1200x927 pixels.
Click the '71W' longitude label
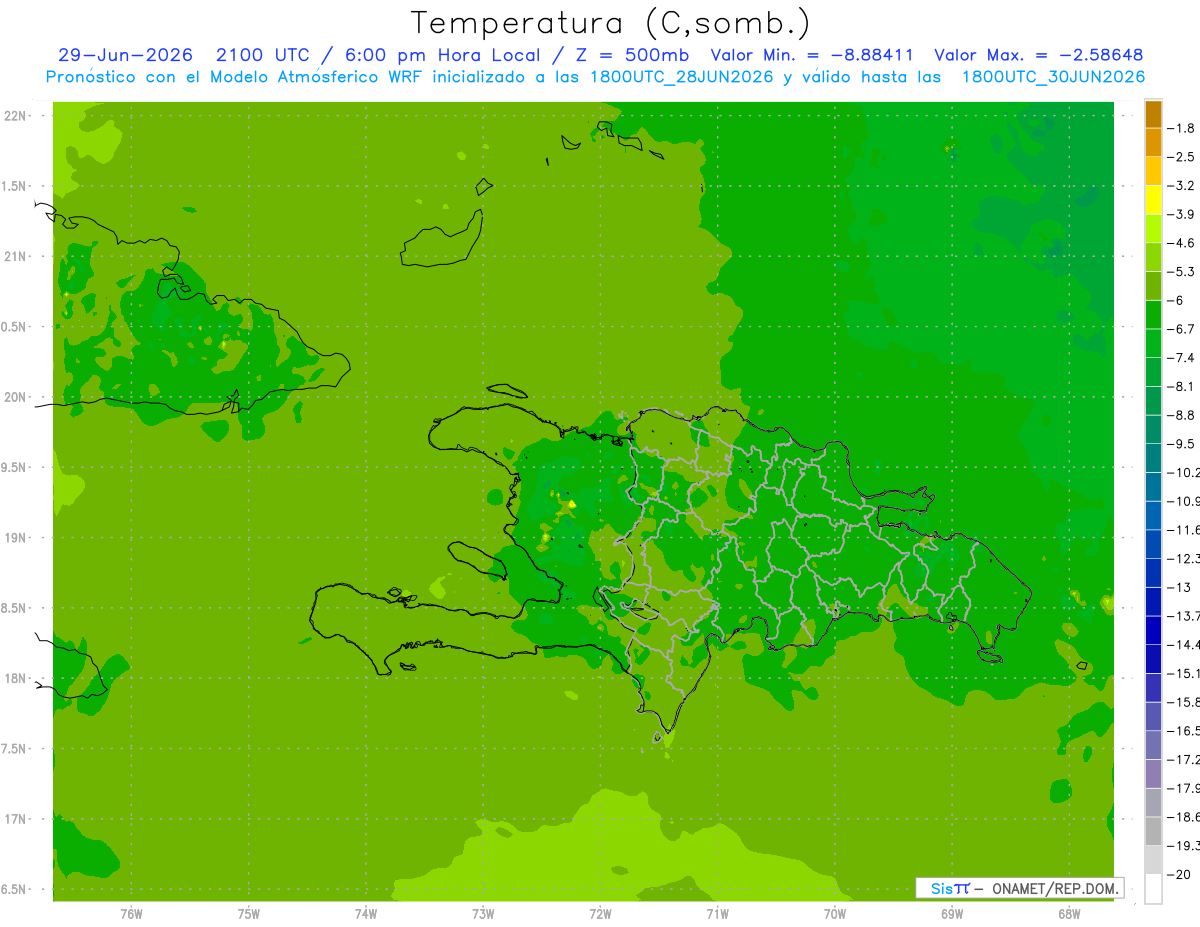point(717,914)
